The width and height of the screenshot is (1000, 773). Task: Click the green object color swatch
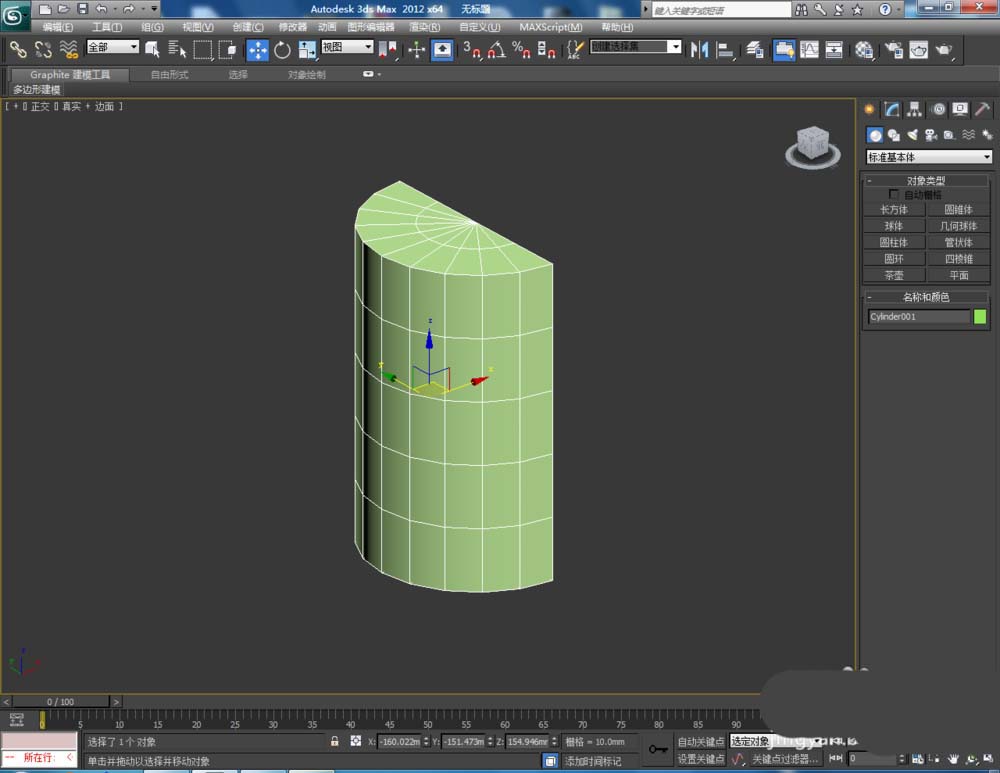pyautogui.click(x=980, y=317)
